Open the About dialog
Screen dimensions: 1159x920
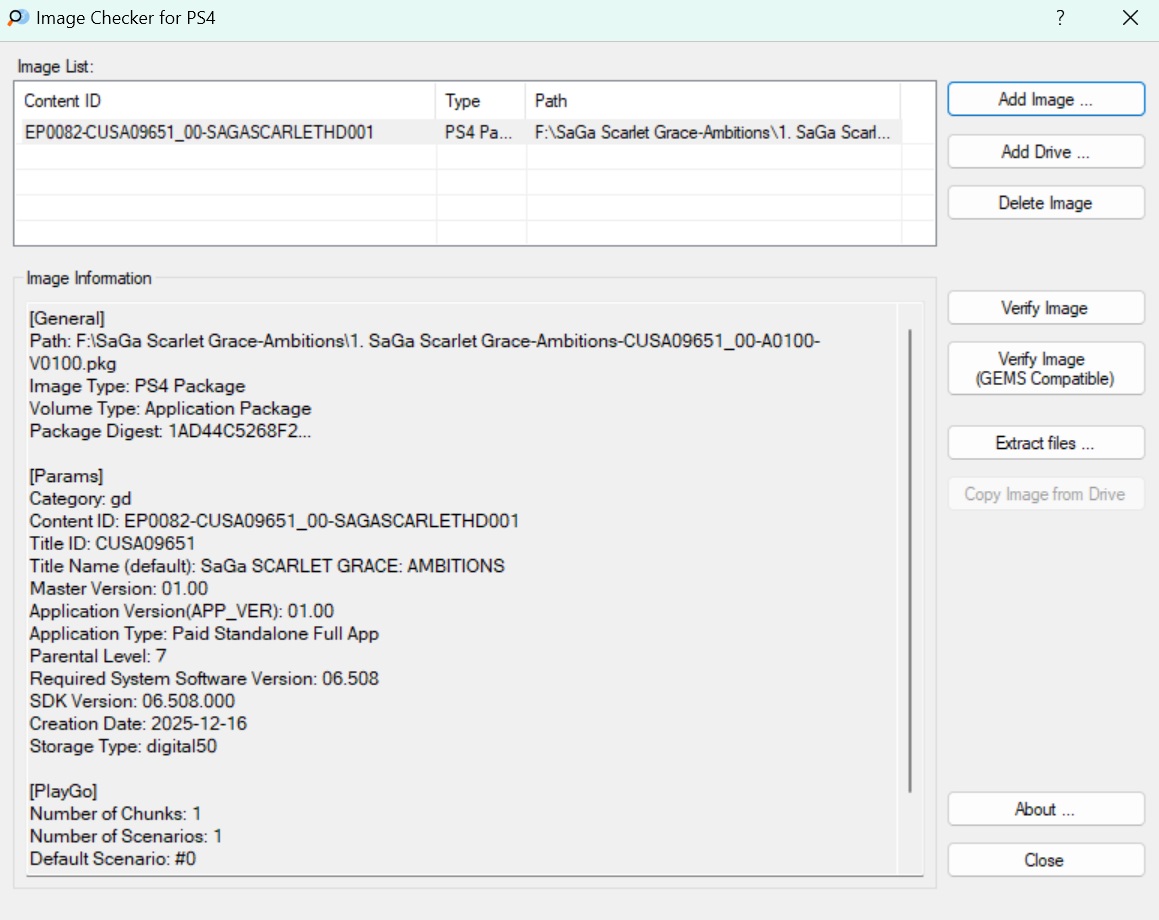click(x=1045, y=809)
